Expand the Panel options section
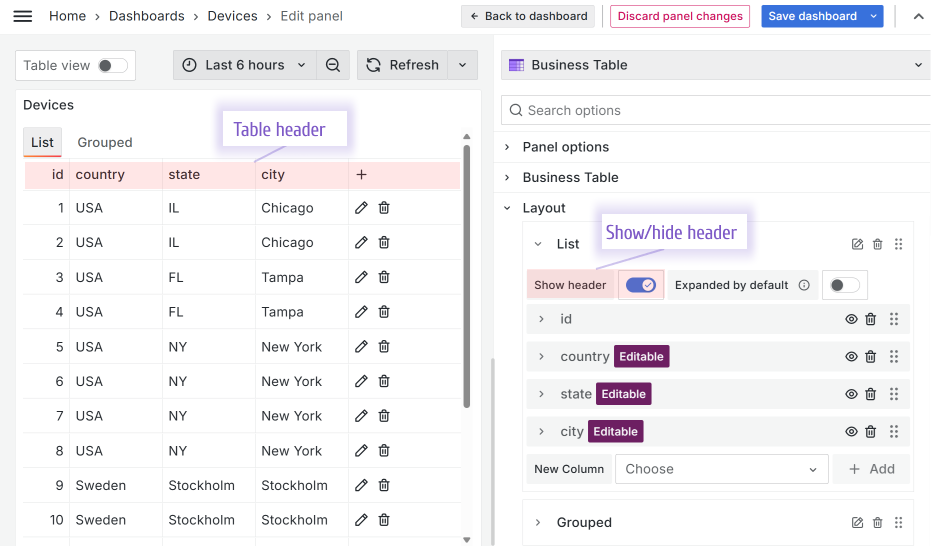 click(565, 147)
